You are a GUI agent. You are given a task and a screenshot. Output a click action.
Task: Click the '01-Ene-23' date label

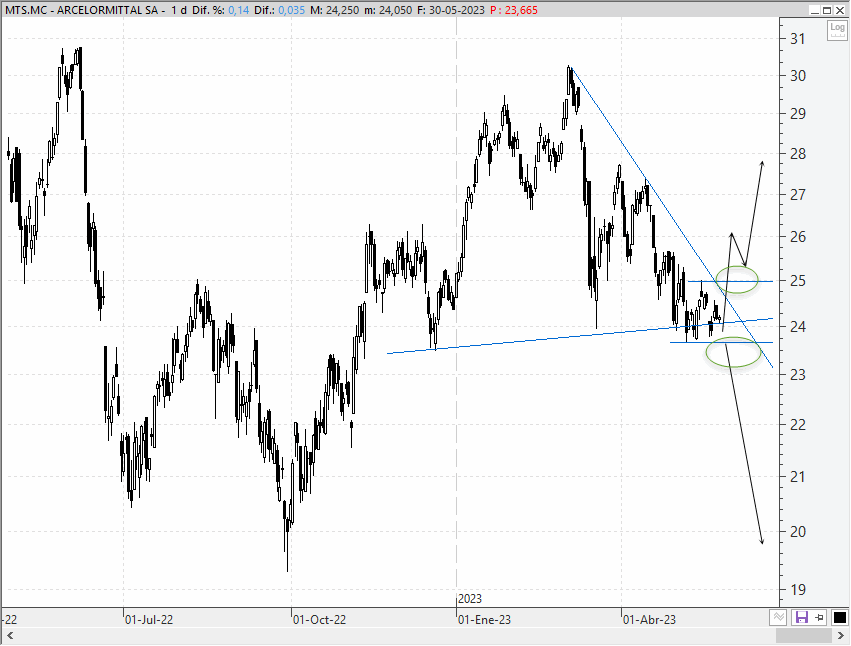484,619
